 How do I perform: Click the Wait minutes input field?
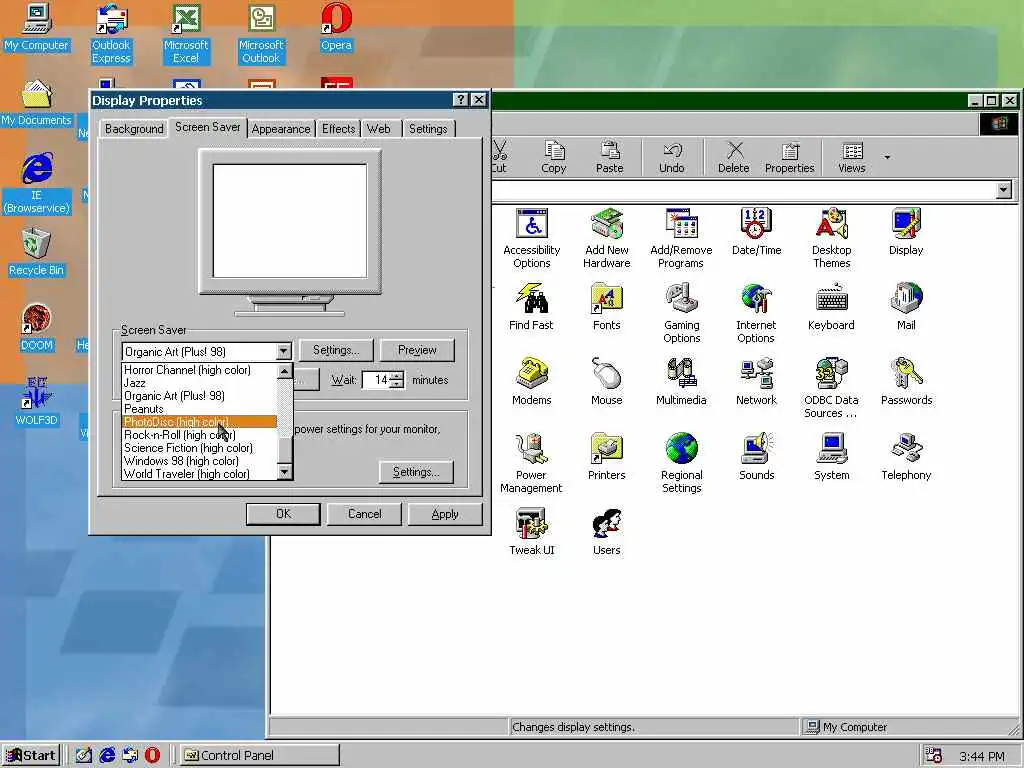377,379
